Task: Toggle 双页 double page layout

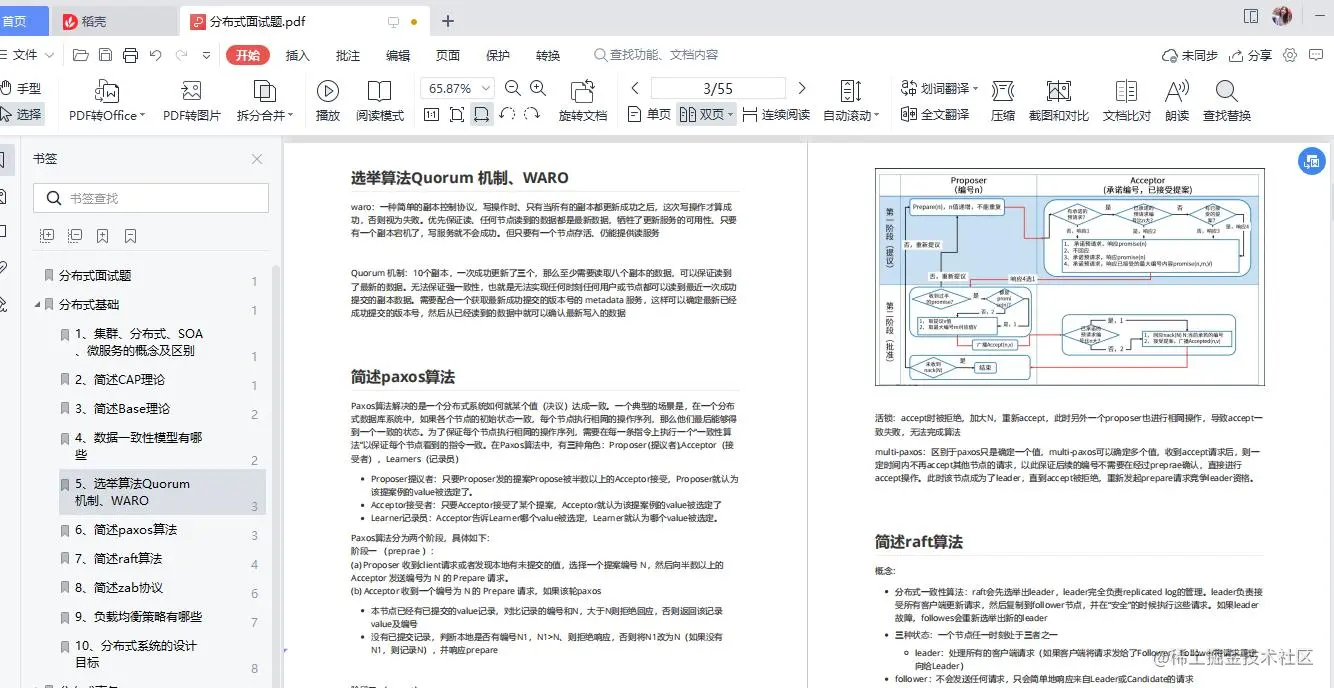Action: 705,114
